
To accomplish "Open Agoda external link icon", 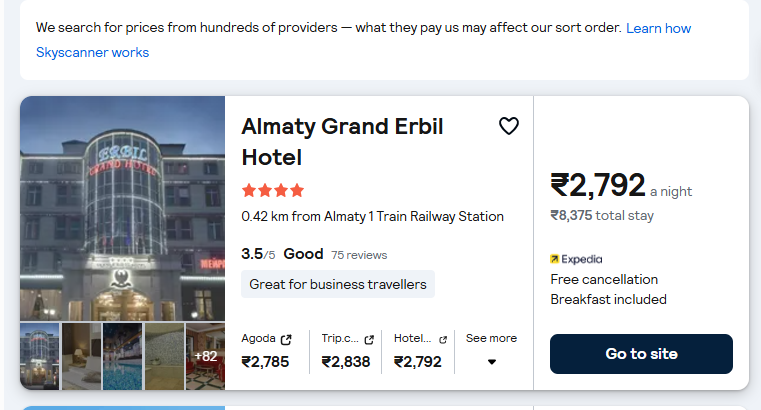I will click(286, 340).
